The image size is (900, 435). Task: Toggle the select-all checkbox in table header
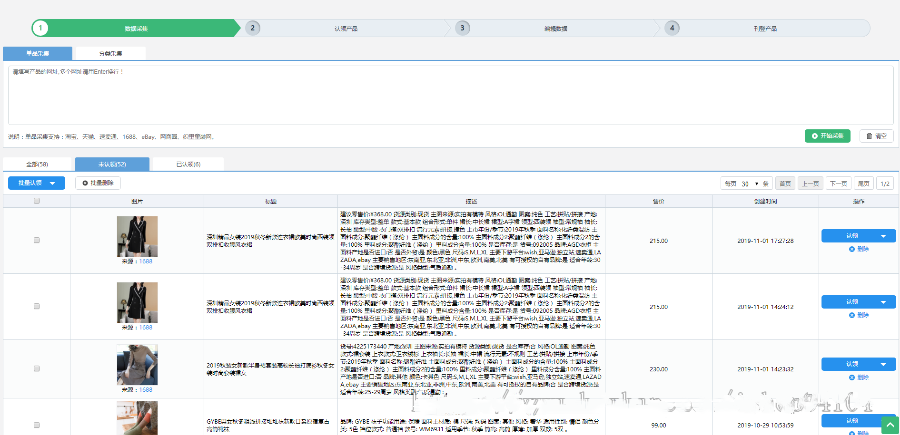37,201
